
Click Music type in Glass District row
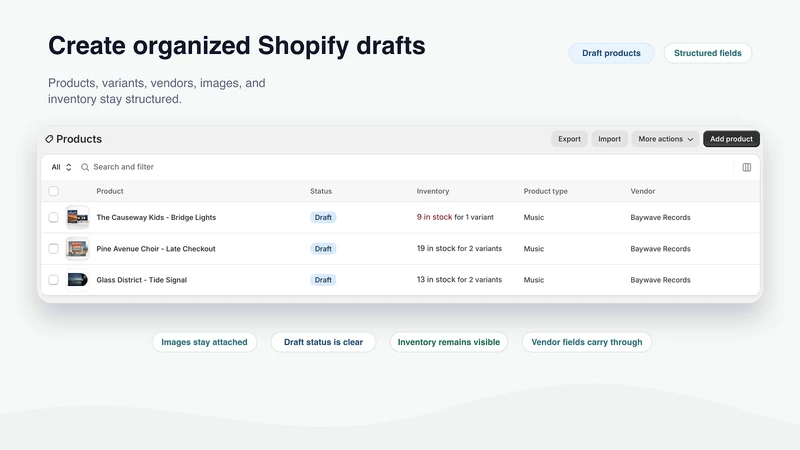tap(534, 280)
